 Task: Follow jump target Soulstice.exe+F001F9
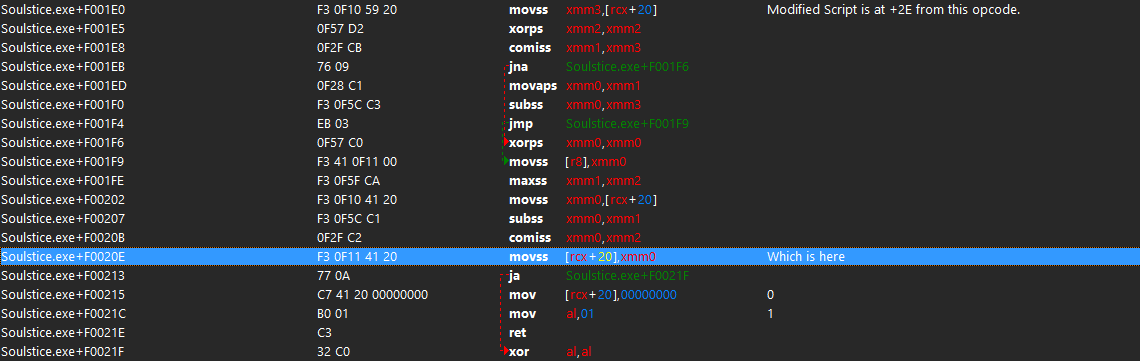click(x=627, y=123)
